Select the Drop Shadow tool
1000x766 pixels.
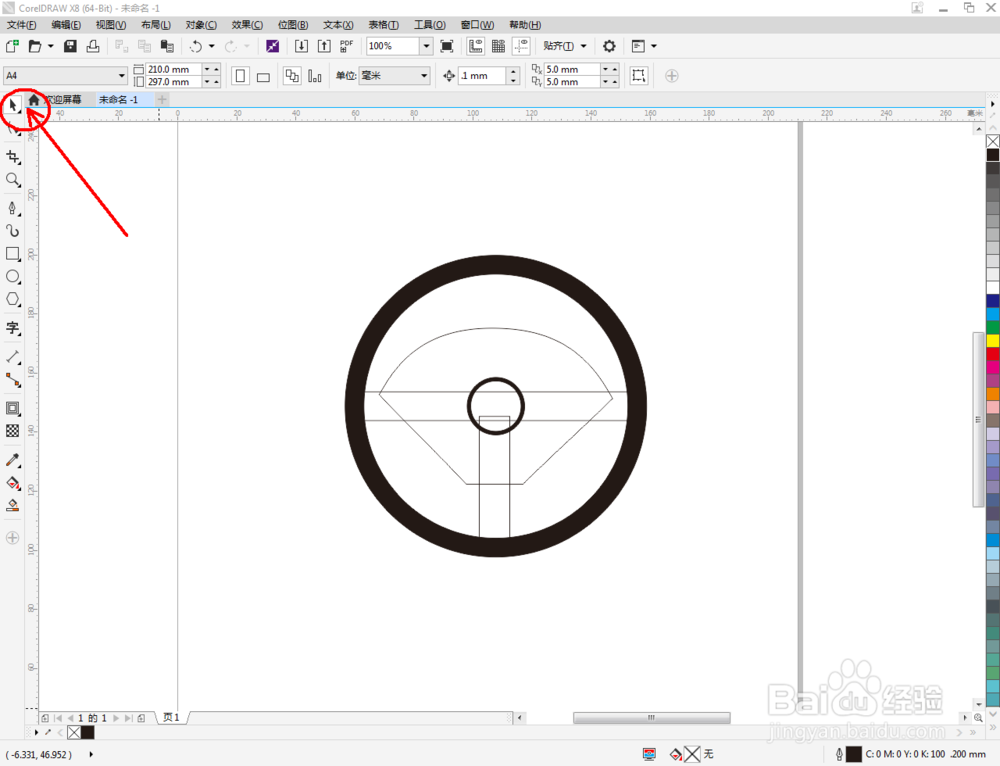point(13,408)
